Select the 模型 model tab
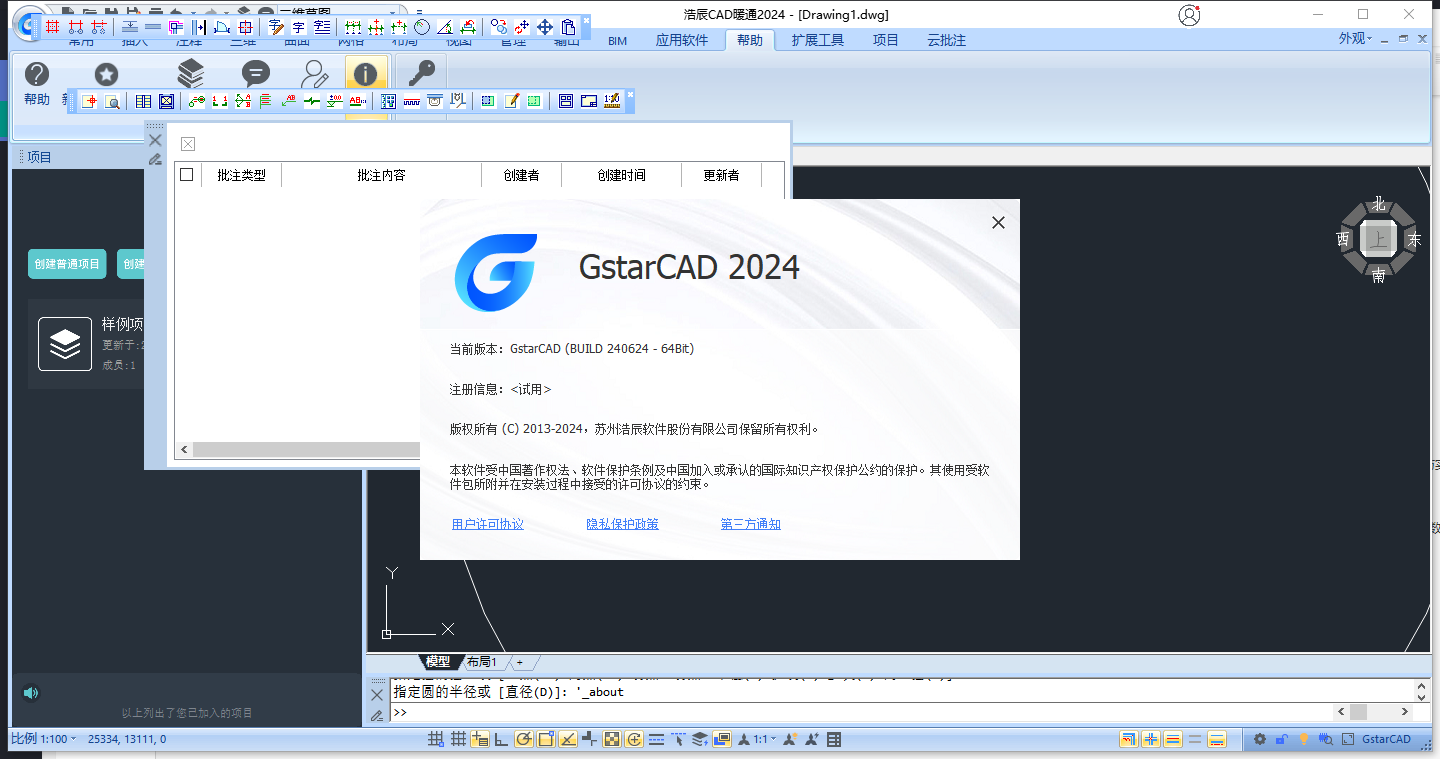The height and width of the screenshot is (759, 1440). point(438,662)
